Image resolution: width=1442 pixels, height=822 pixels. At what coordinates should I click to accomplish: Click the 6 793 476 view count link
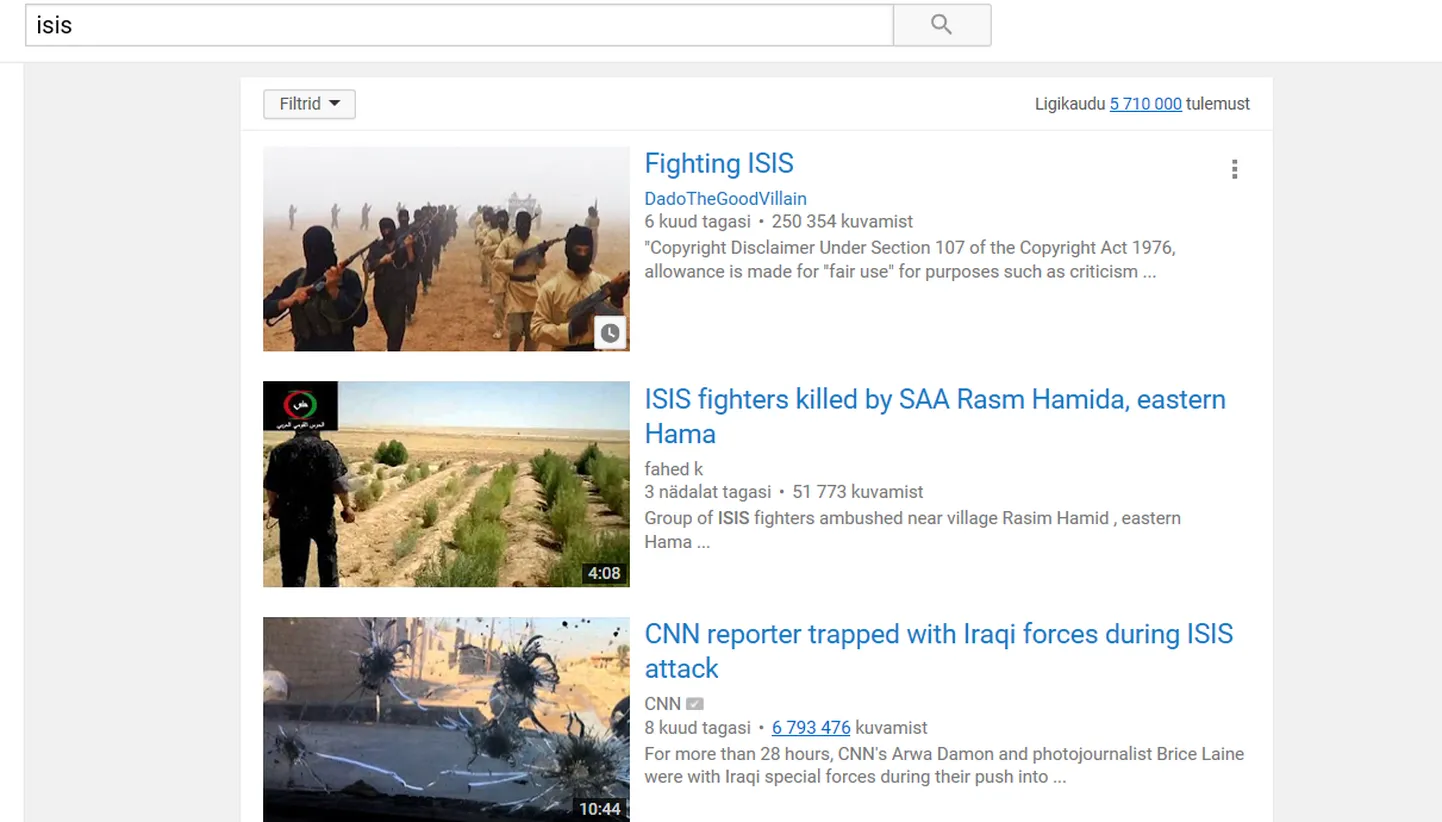click(x=811, y=728)
